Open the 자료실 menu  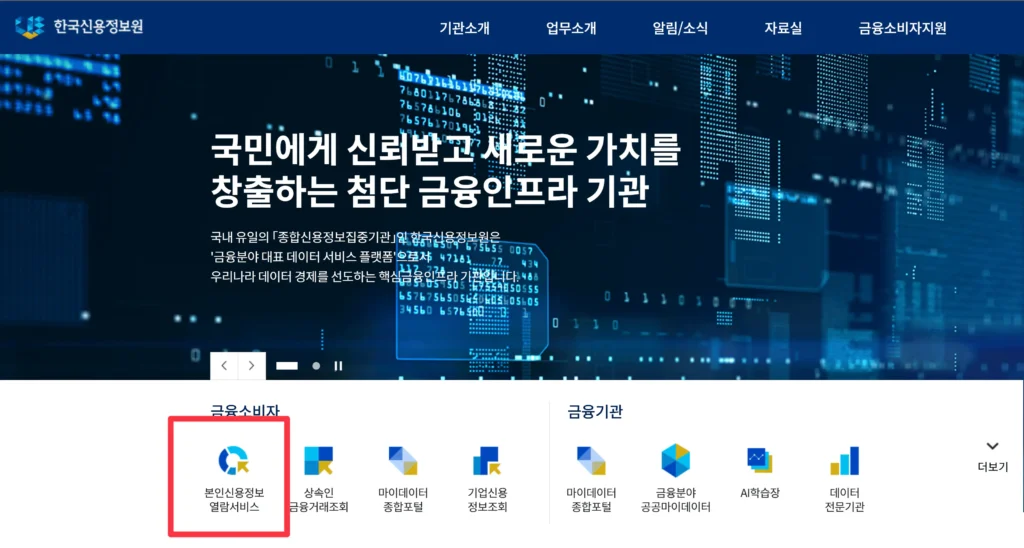click(782, 28)
